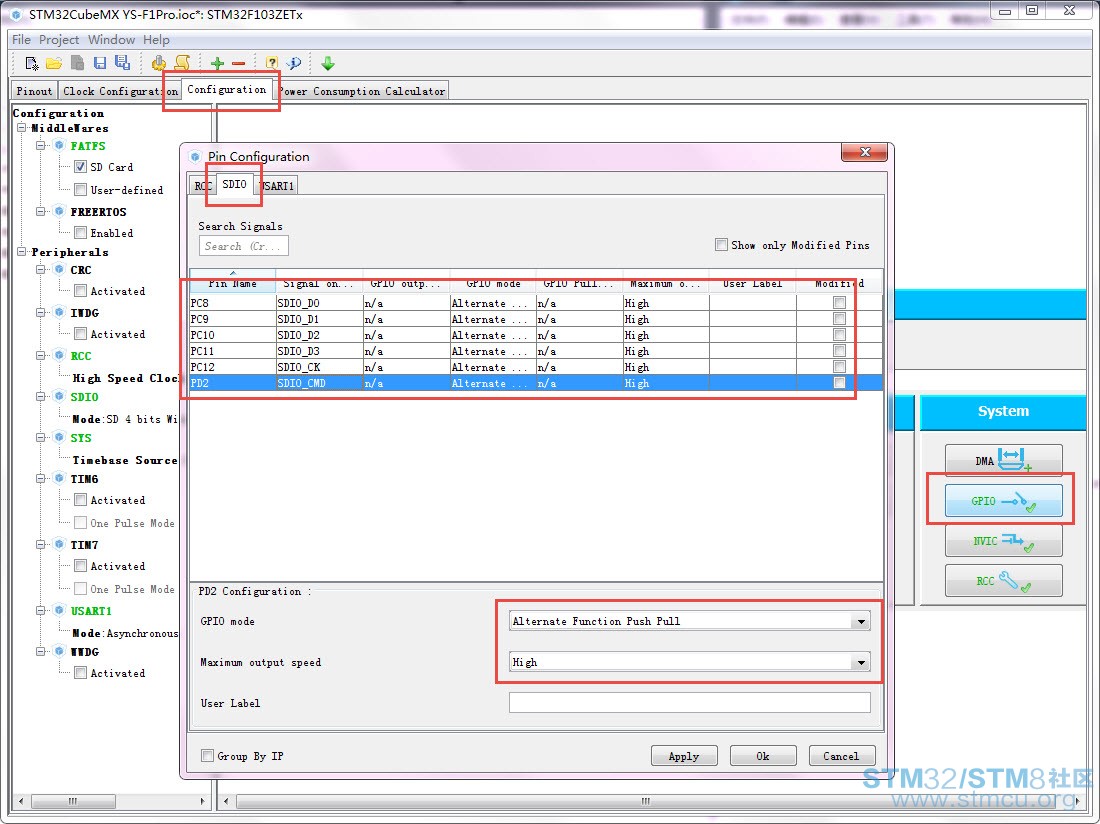Click the green plus toolbar icon

pyautogui.click(x=217, y=64)
